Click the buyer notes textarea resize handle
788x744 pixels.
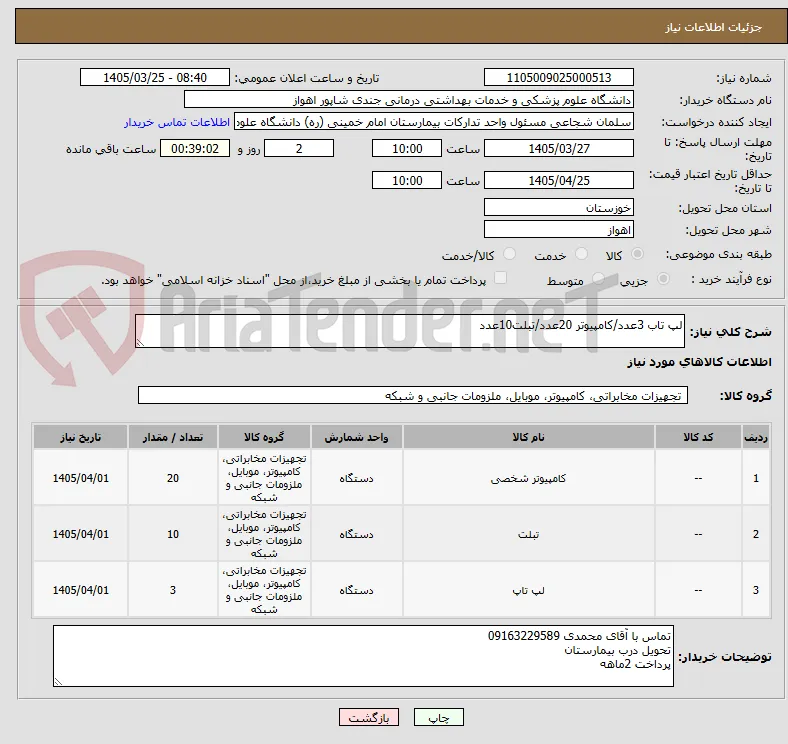(58, 682)
